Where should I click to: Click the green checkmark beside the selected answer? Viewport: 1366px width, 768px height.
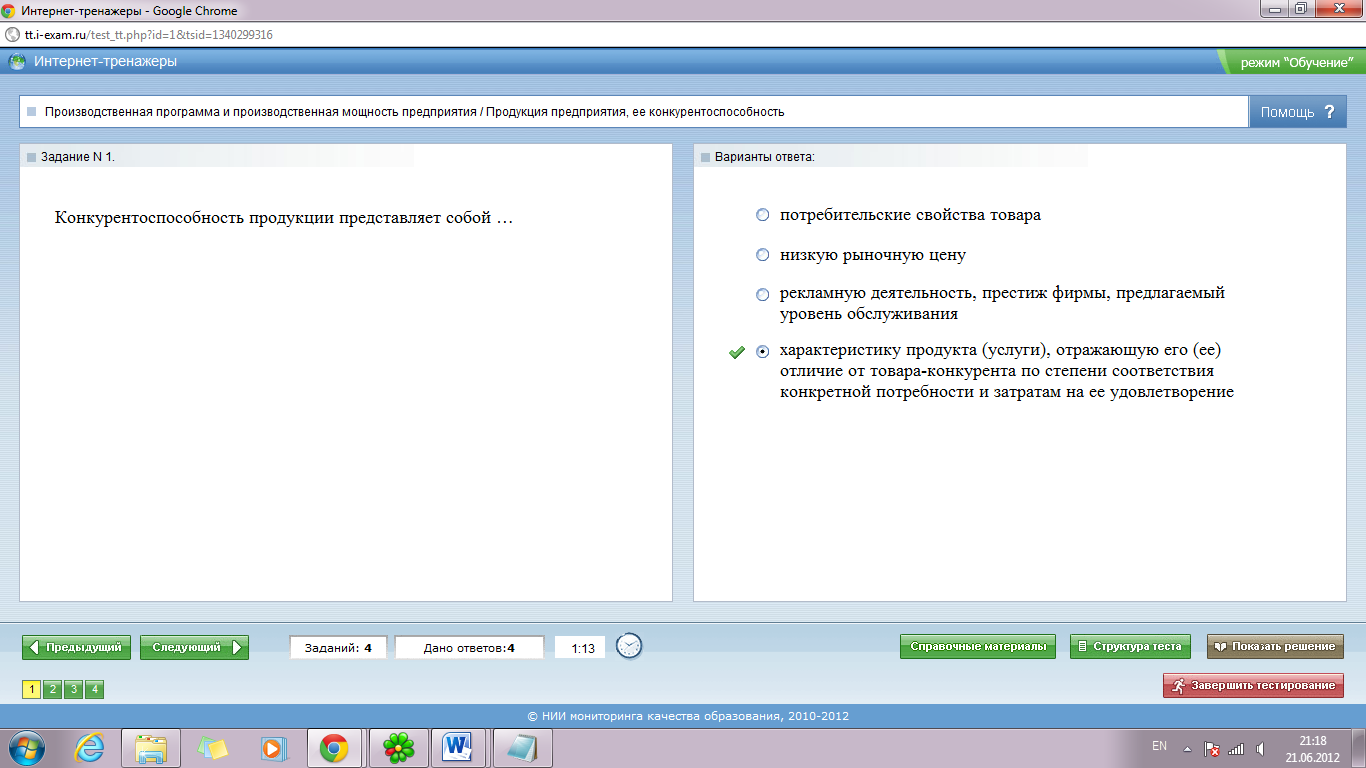tap(737, 352)
